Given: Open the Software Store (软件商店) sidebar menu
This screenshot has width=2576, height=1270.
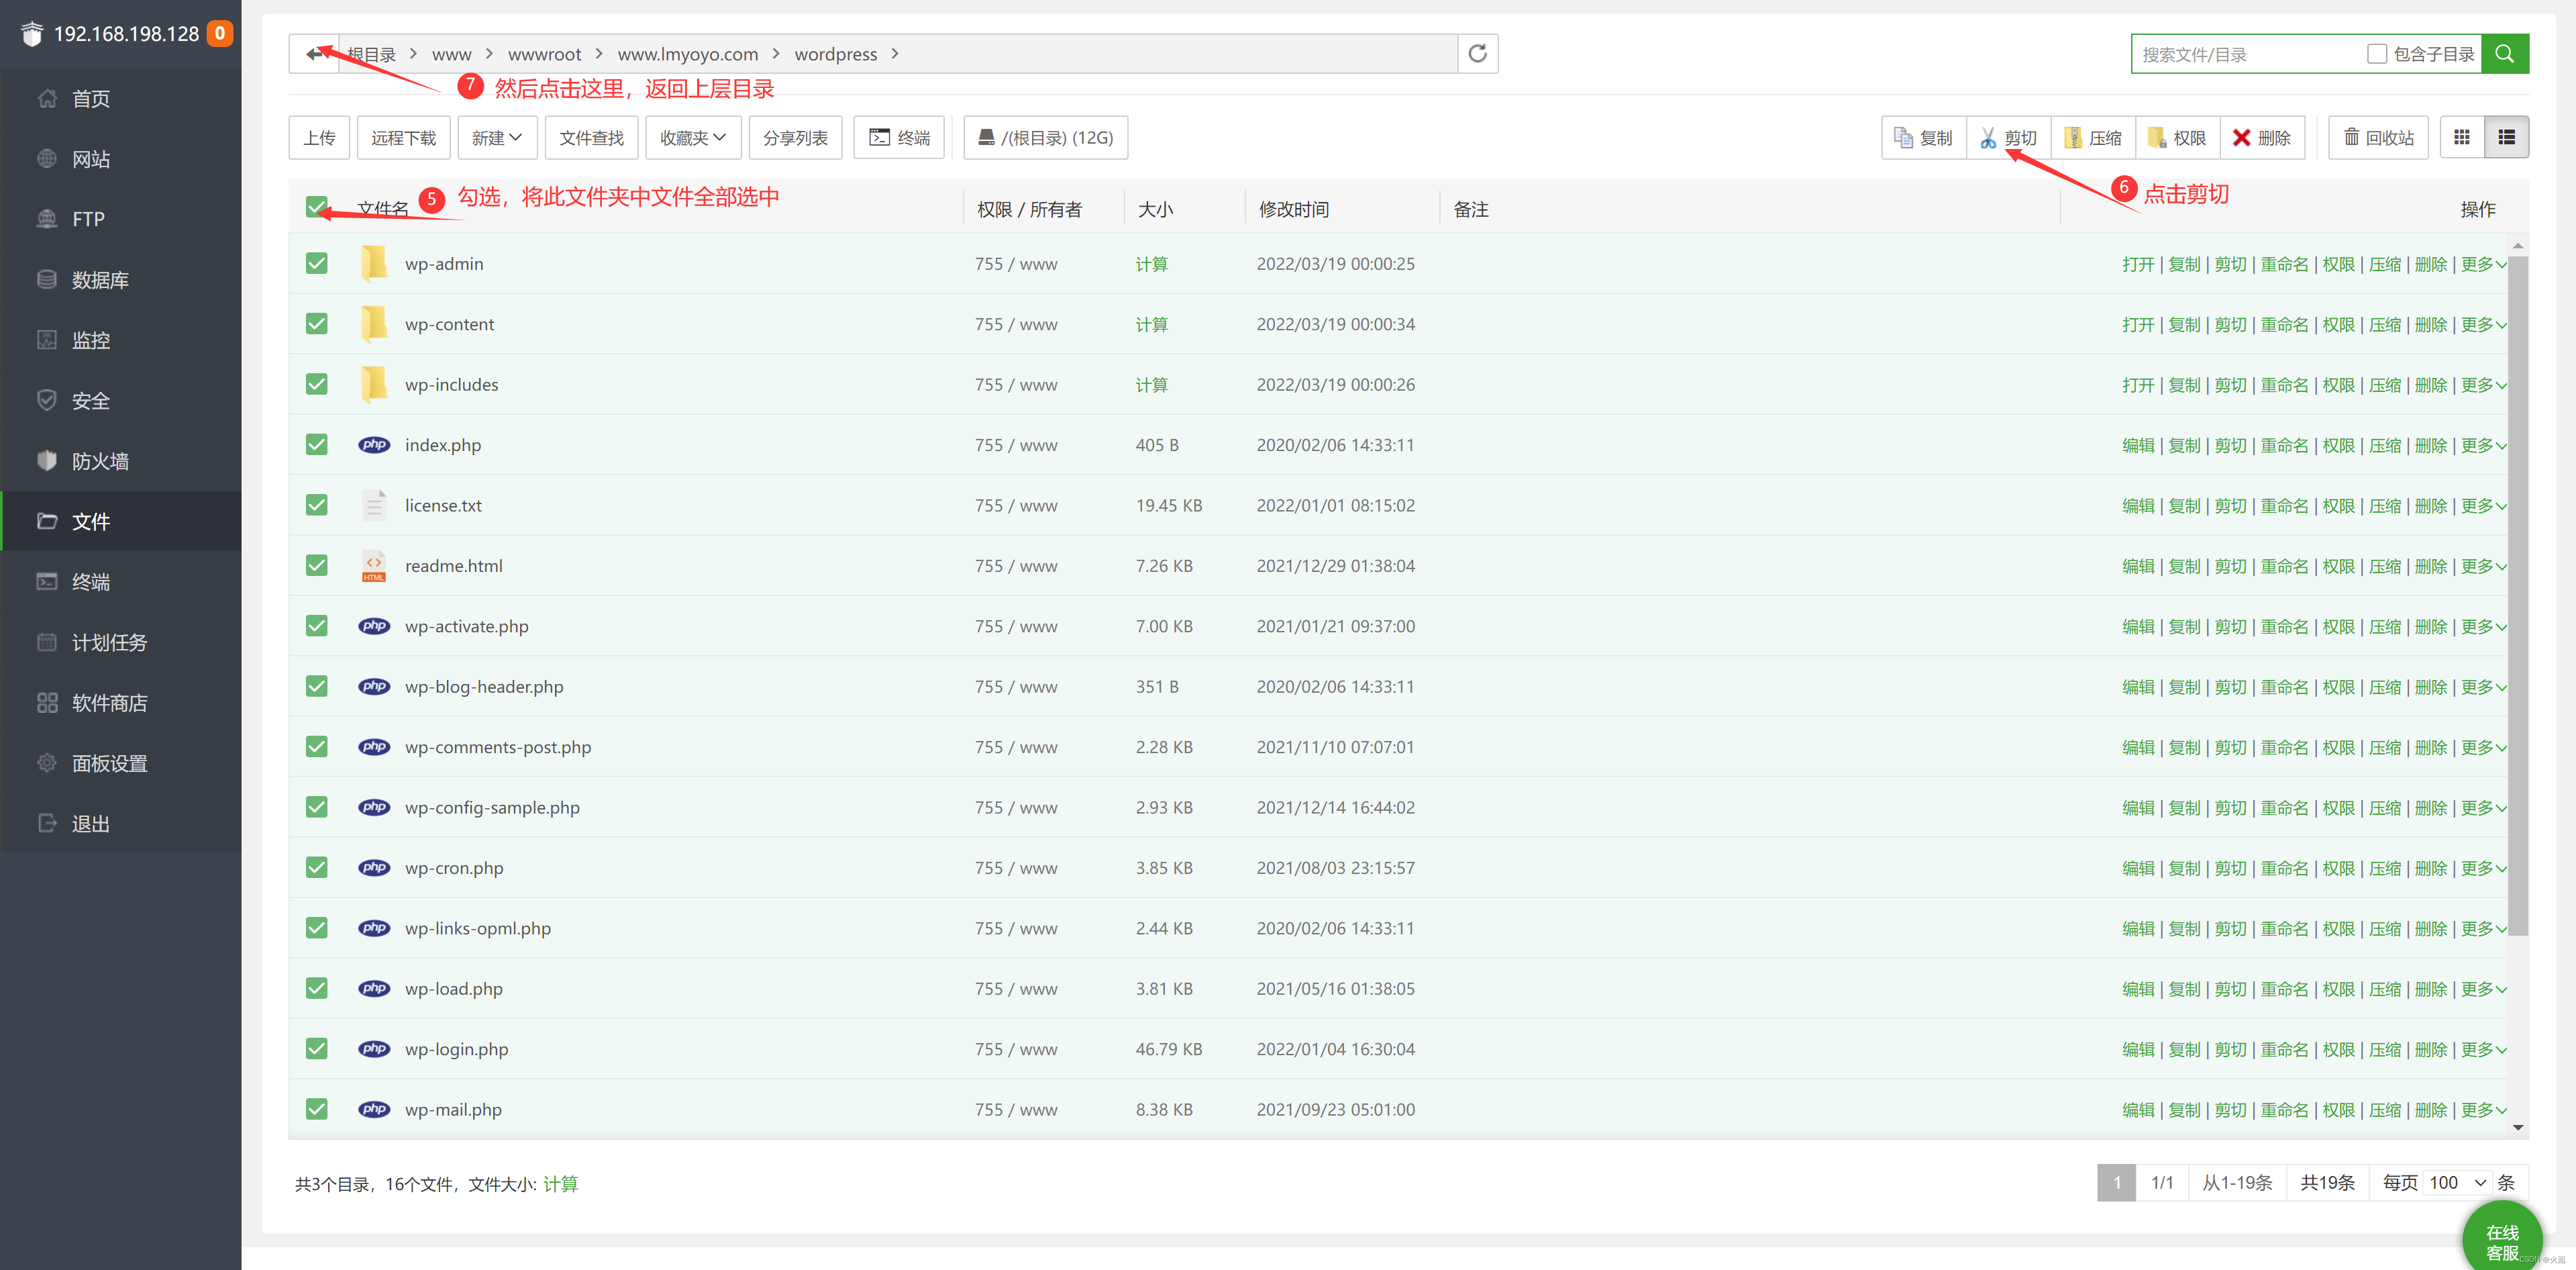Looking at the screenshot, I should coord(121,703).
